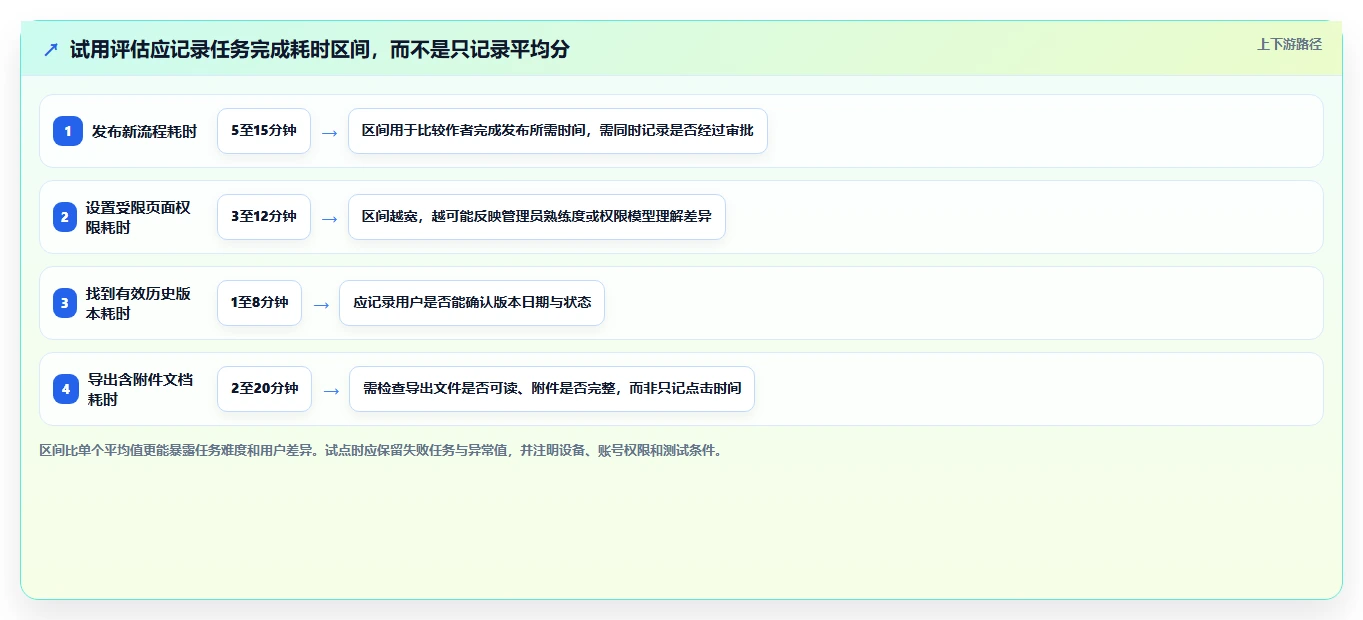1363x620 pixels.
Task: Click the arrow after '3至12分钟'
Action: pyautogui.click(x=329, y=218)
